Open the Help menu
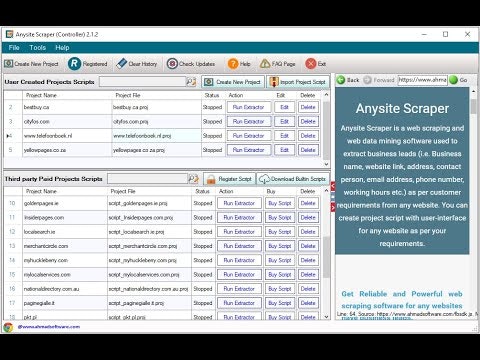Screen dimensions: 480x360 [x=62, y=48]
